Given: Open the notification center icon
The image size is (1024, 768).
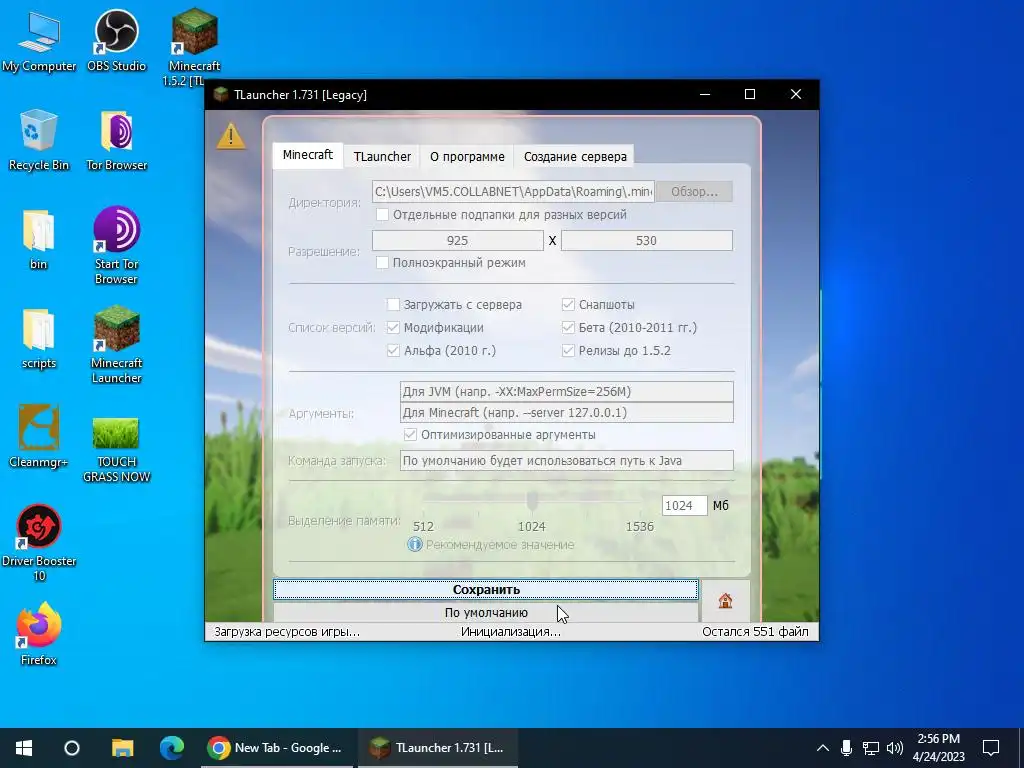Looking at the screenshot, I should (991, 748).
